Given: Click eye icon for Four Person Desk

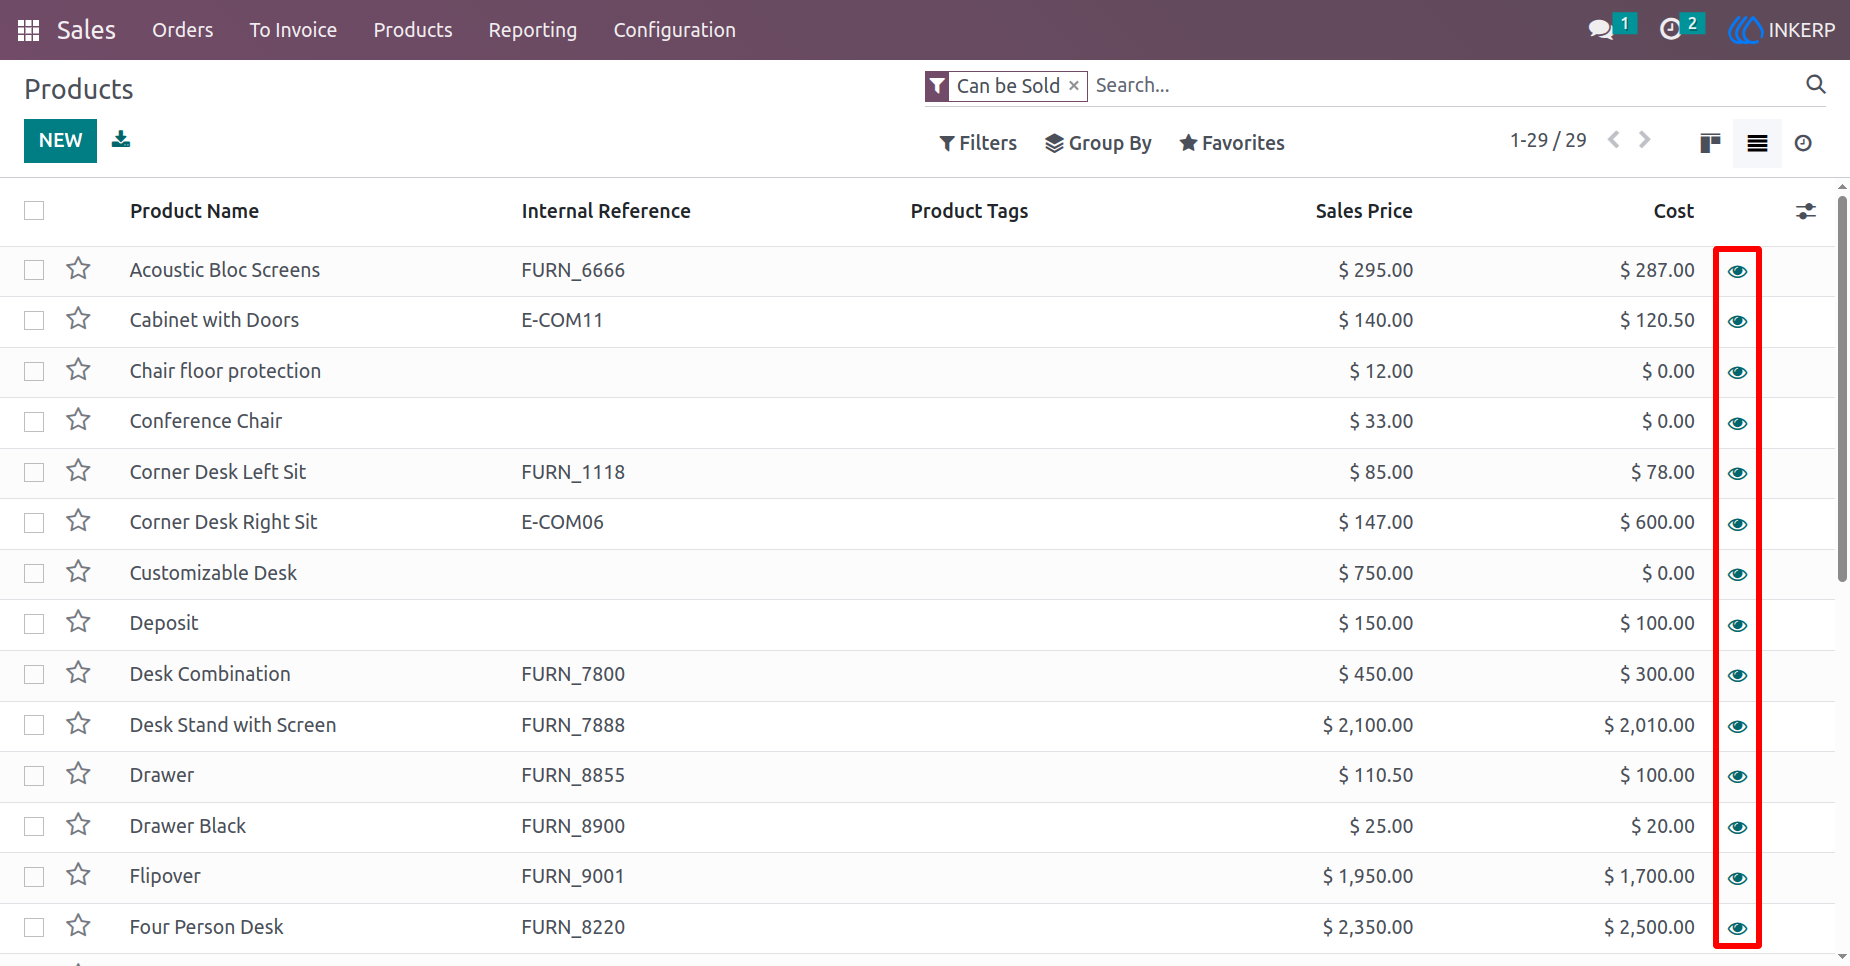Looking at the screenshot, I should click(1738, 928).
